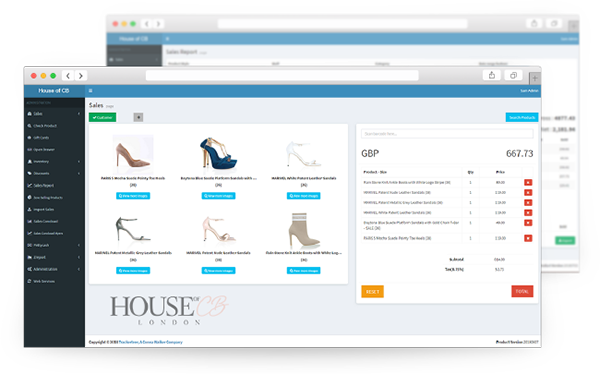Remove the MARVEL White Patent Leather Sandals row
This screenshot has height=374, width=600.
528,212
